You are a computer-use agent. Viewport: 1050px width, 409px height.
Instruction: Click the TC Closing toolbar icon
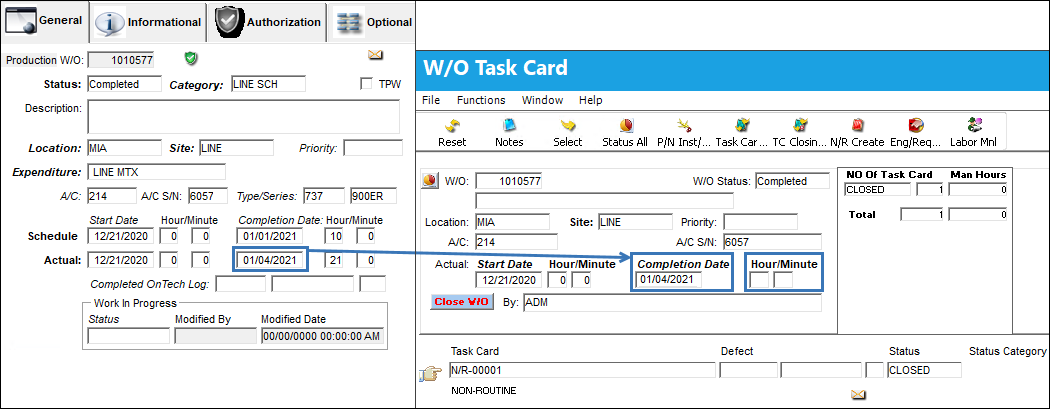(799, 133)
